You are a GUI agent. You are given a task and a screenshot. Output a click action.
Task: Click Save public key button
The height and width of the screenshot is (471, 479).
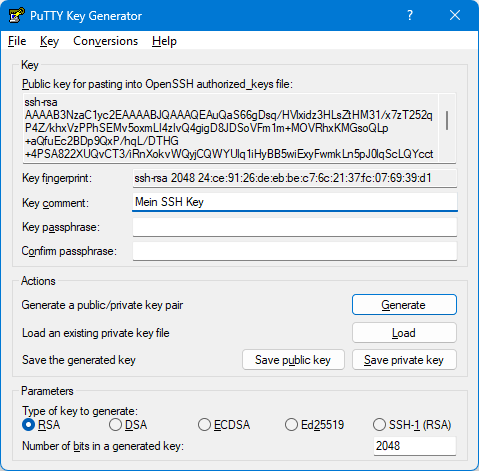pyautogui.click(x=293, y=360)
